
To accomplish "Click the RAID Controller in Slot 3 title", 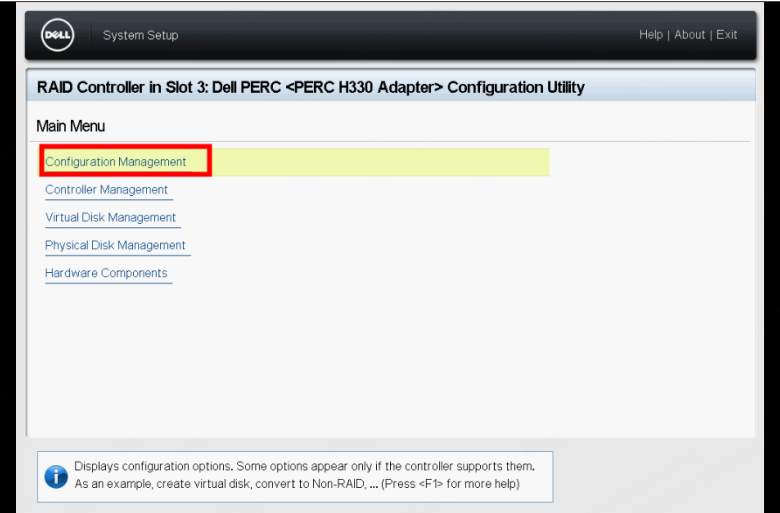I will point(310,88).
